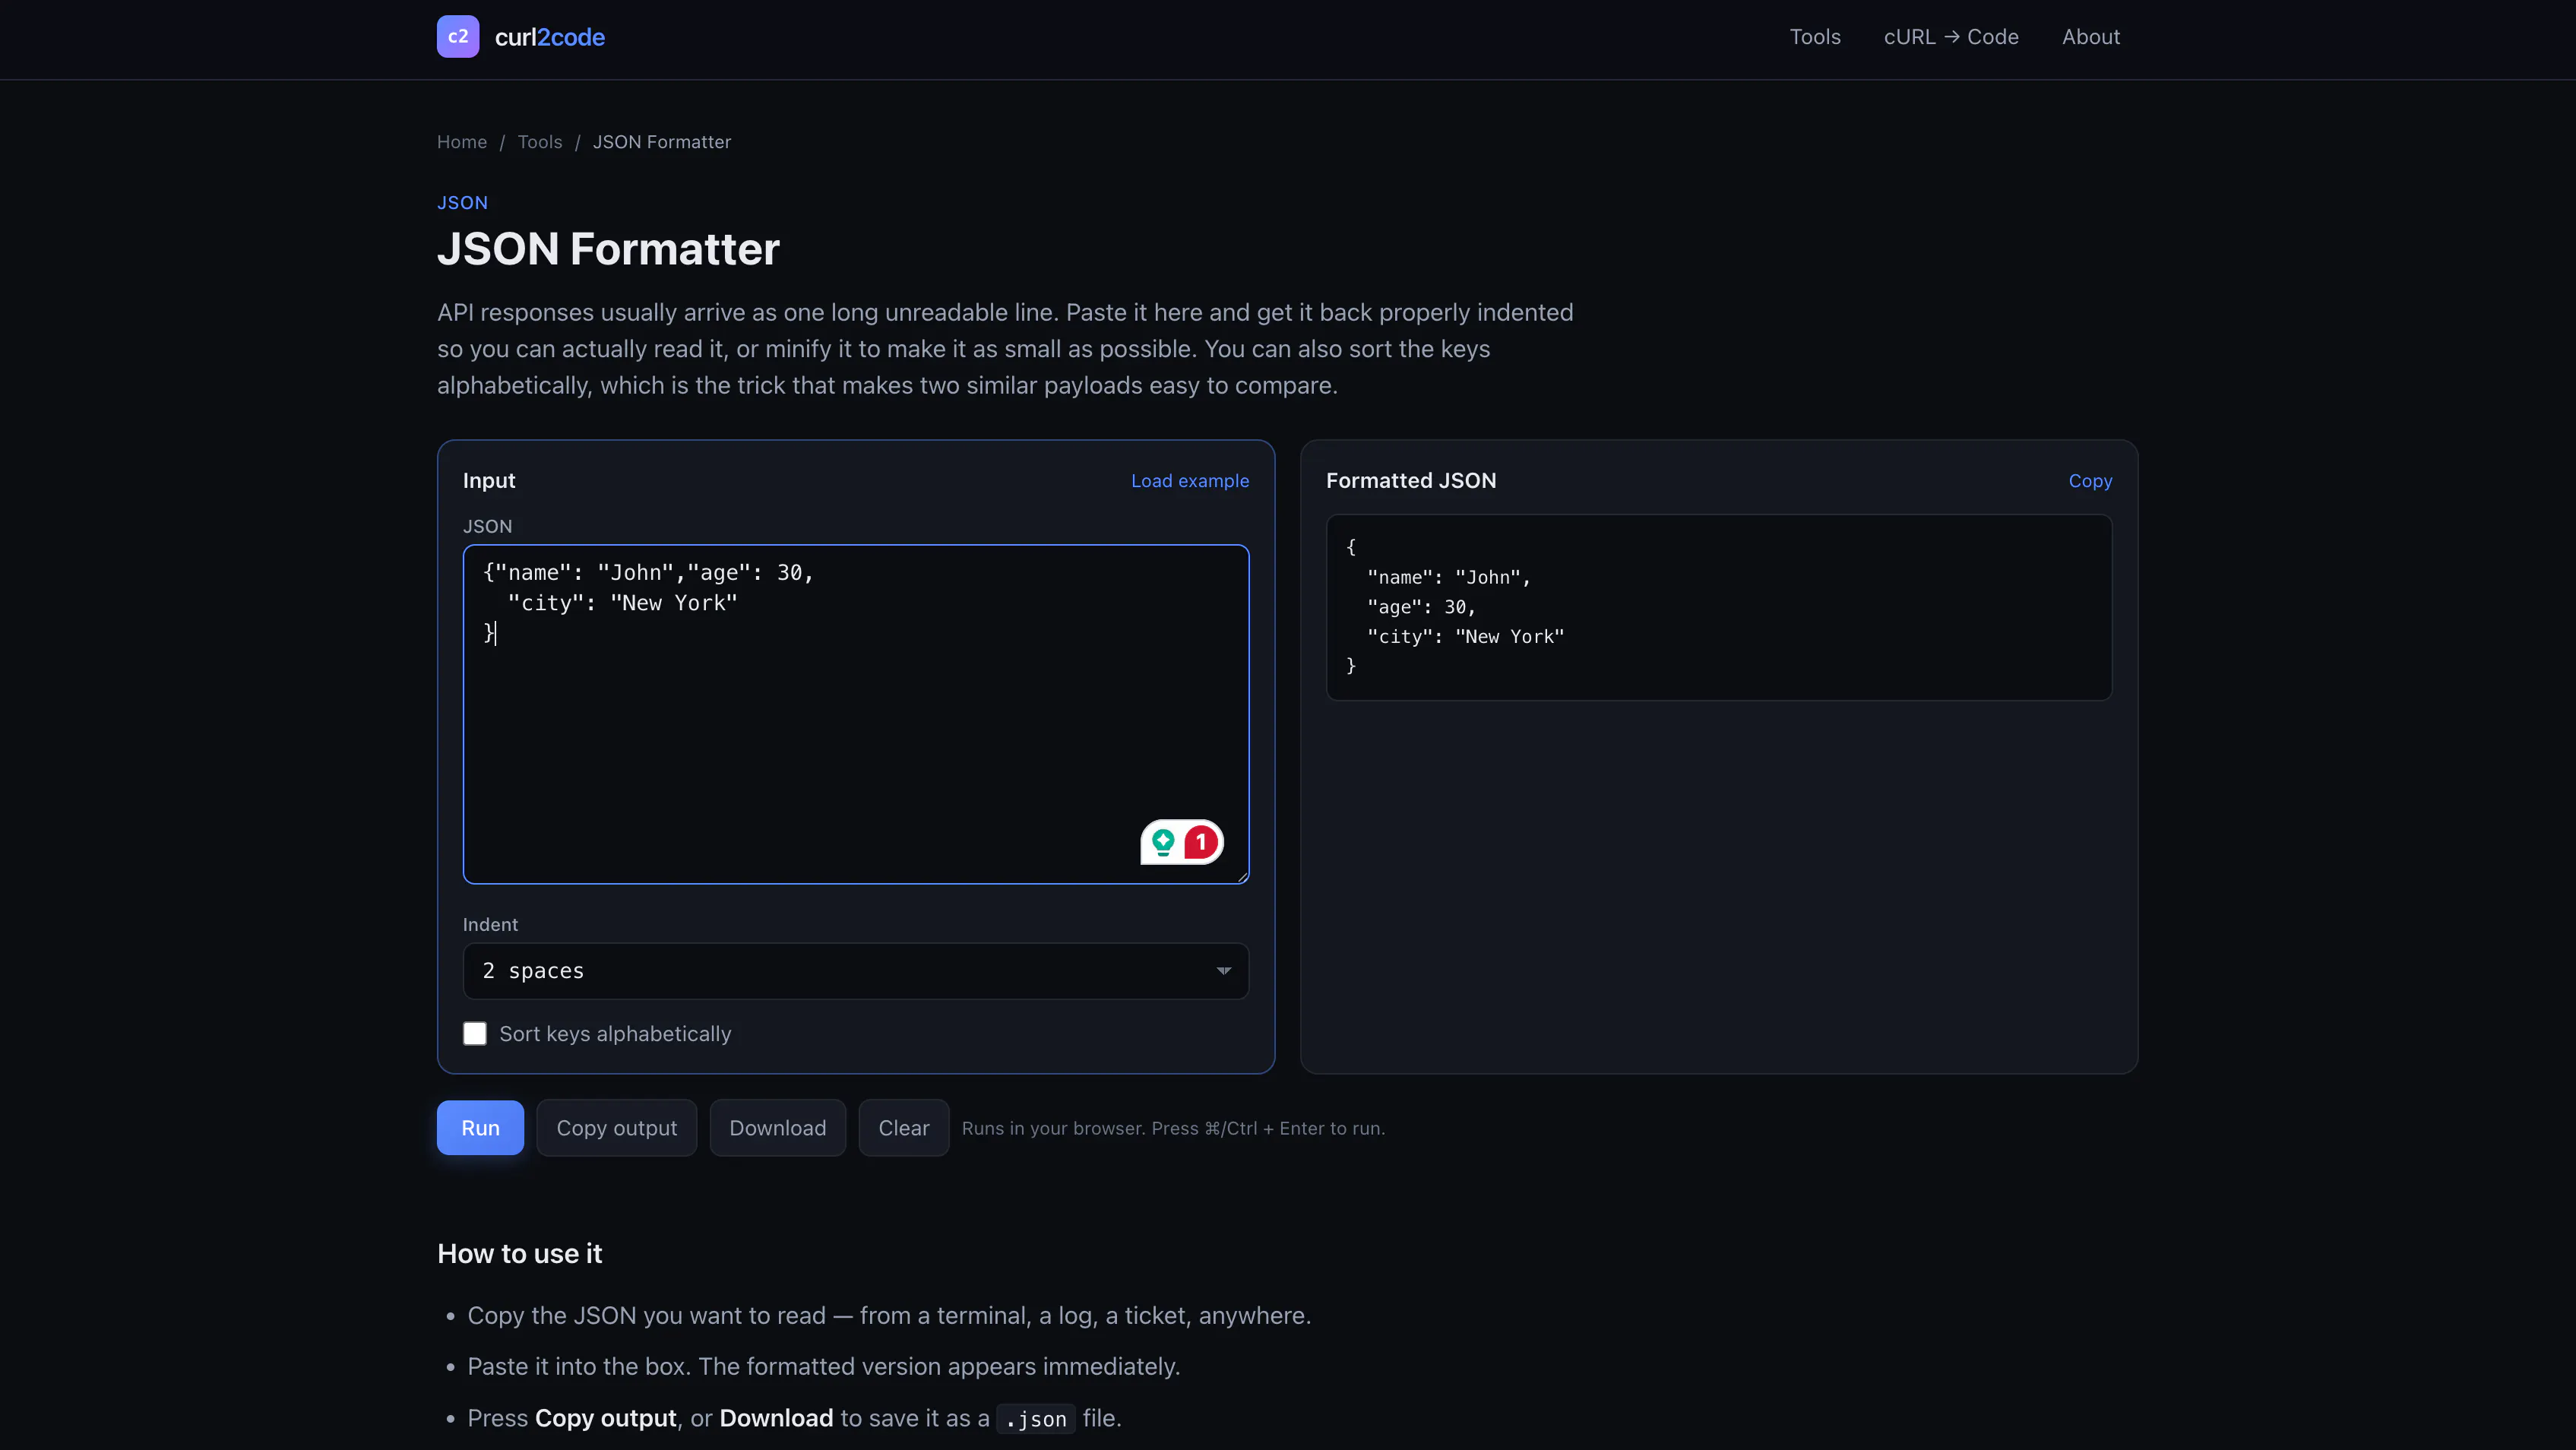Viewport: 2576px width, 1450px height.
Task: Click the "name": "John", output line
Action: coord(1448,578)
